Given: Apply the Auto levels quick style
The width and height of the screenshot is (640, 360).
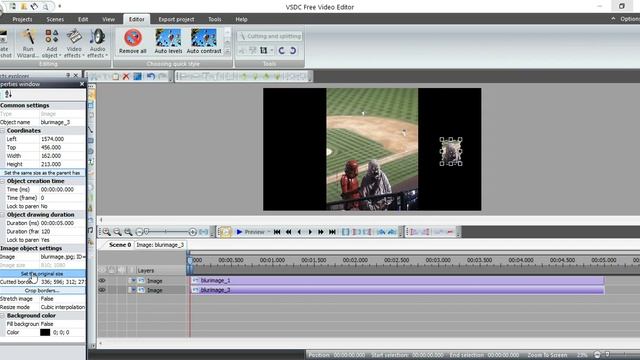Looking at the screenshot, I should 168,41.
